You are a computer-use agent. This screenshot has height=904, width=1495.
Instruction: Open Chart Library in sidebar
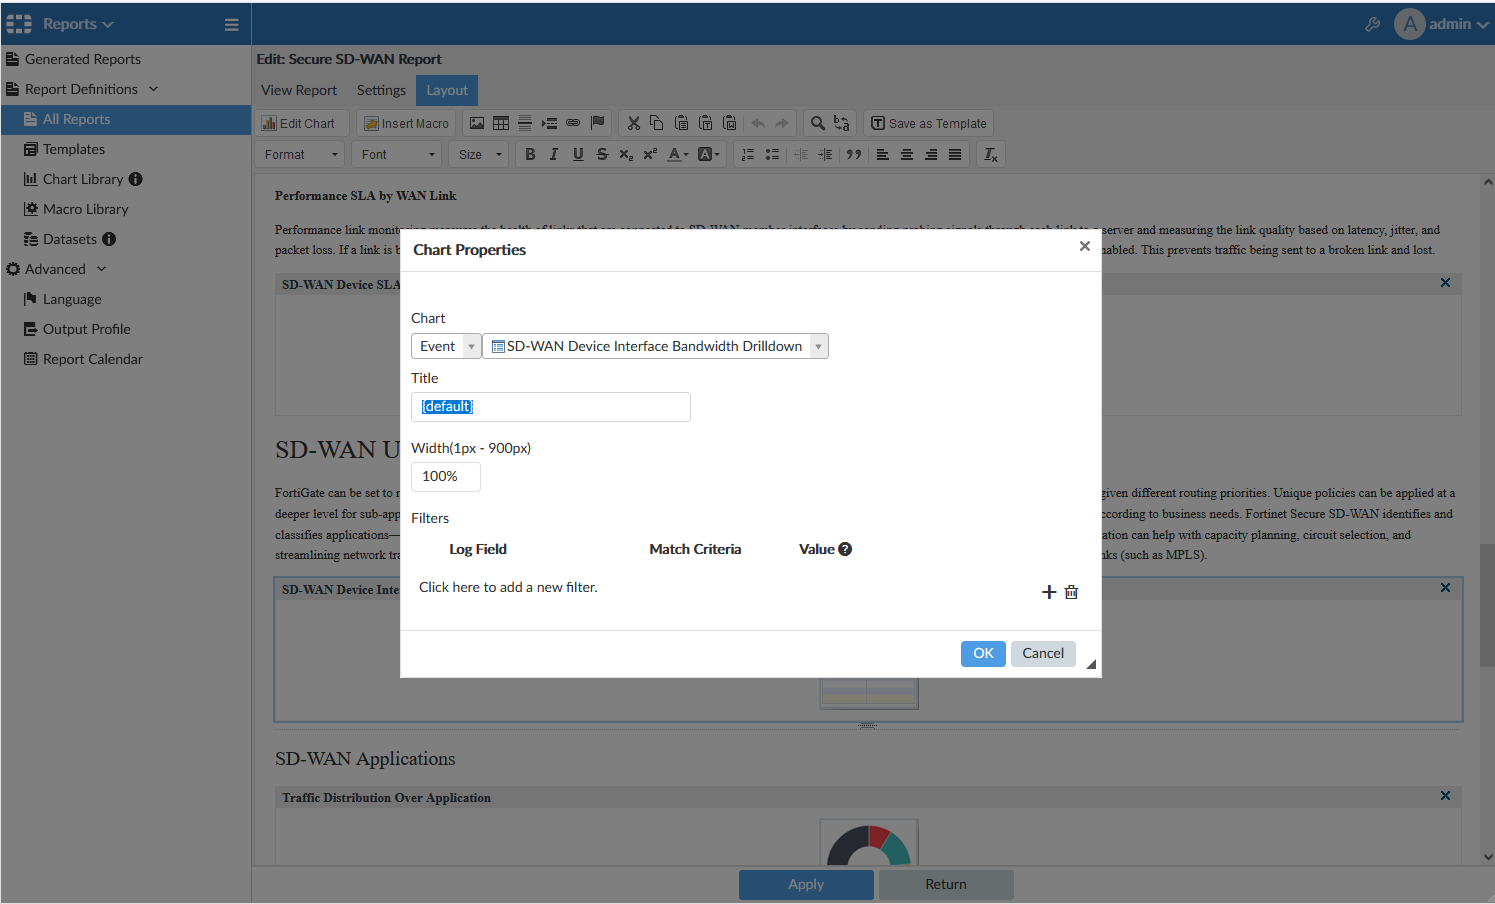(83, 179)
